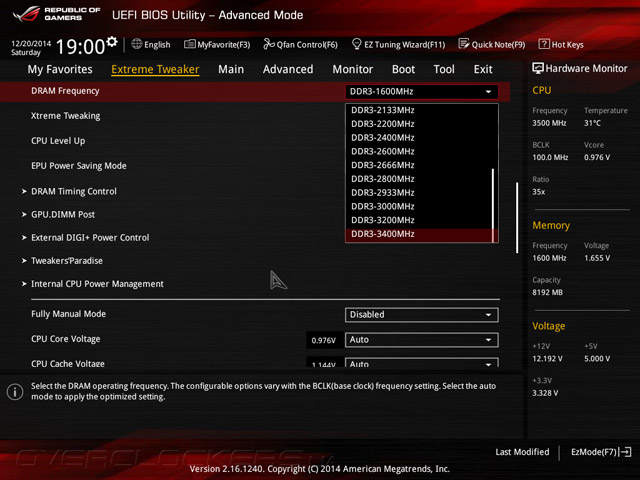Show Hot Keys question mark icon
This screenshot has width=640, height=480.
[544, 44]
